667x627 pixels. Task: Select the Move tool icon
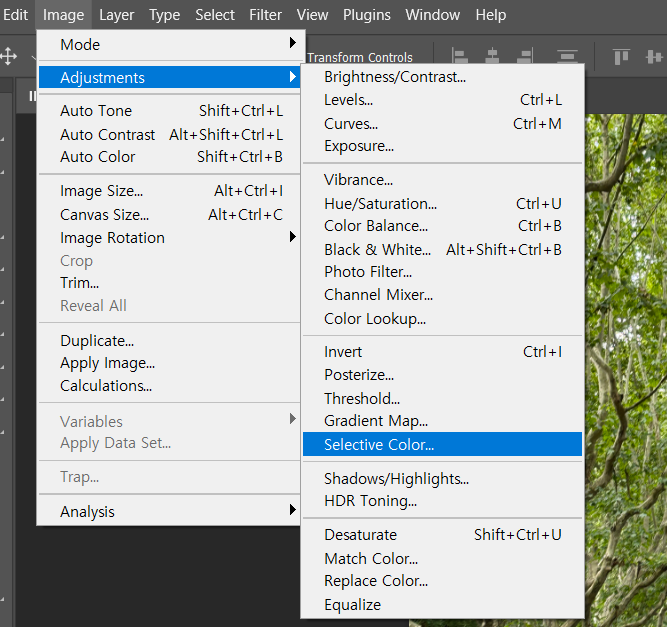coord(9,56)
